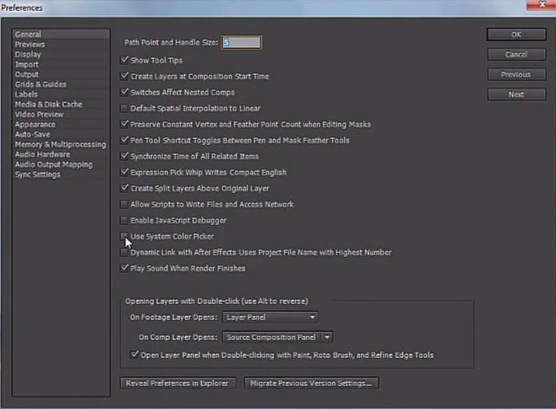
Task: Open the Memory & Multiprocessing category
Action: point(60,144)
